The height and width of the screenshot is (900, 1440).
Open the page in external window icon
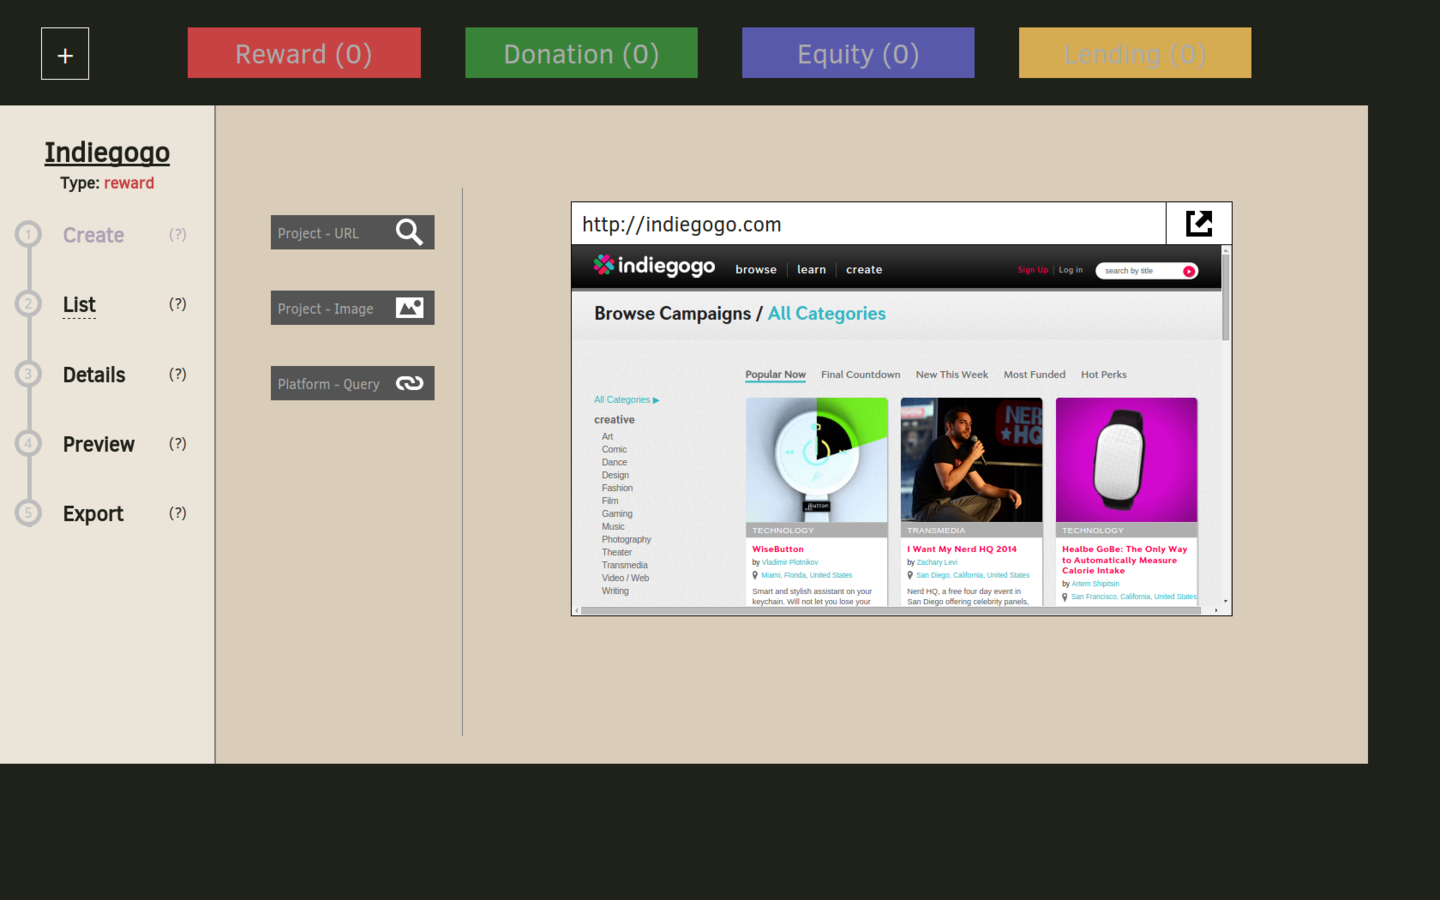[1199, 224]
